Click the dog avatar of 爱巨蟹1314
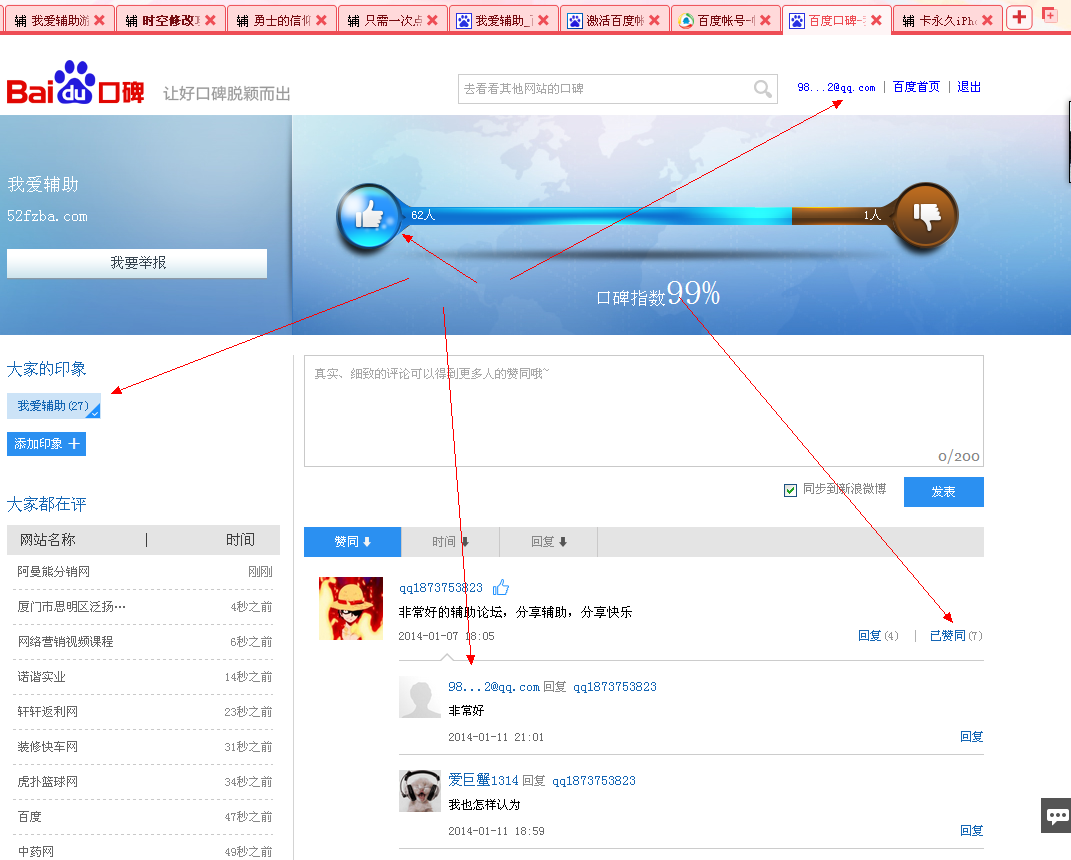 420,791
